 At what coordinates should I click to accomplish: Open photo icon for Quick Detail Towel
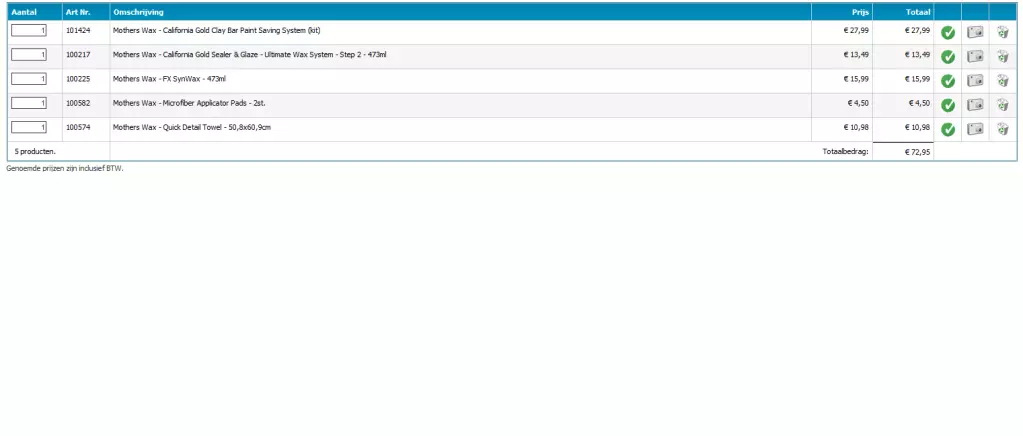tap(975, 129)
